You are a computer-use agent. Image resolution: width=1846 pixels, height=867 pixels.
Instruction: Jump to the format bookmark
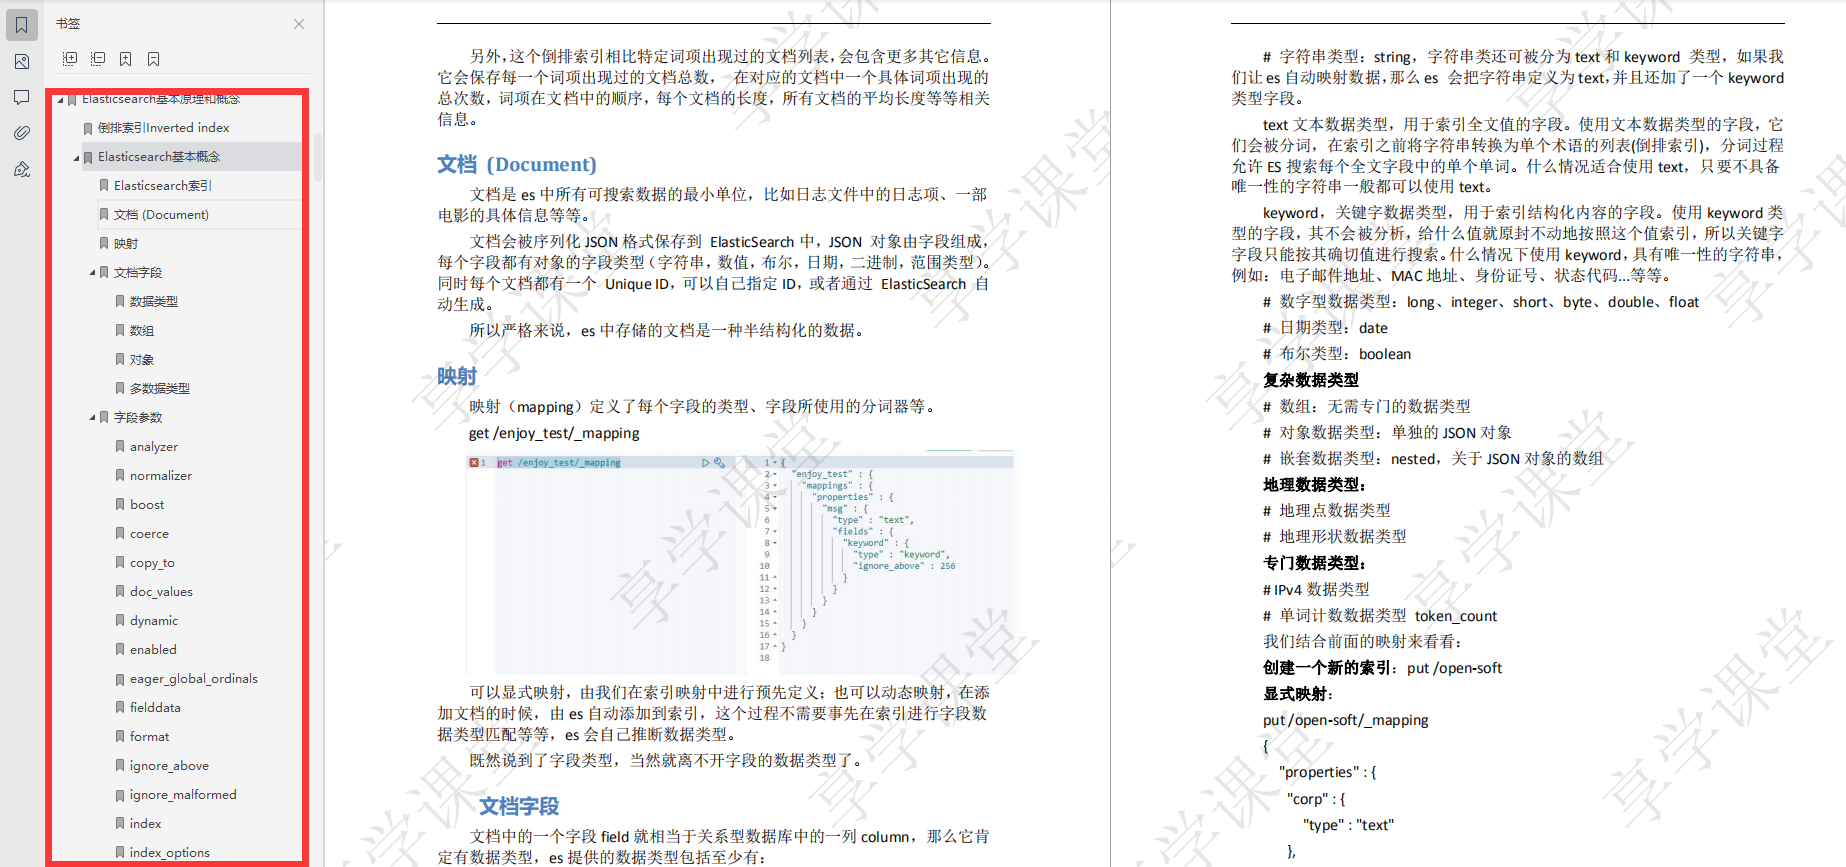(149, 737)
